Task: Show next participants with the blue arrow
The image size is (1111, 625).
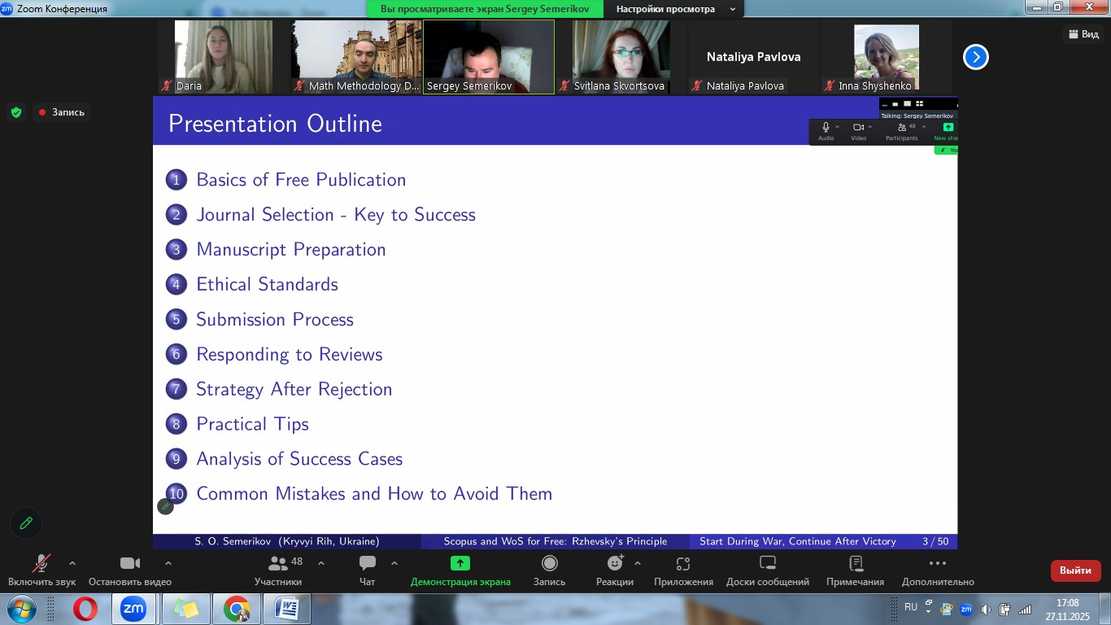Action: (x=976, y=57)
